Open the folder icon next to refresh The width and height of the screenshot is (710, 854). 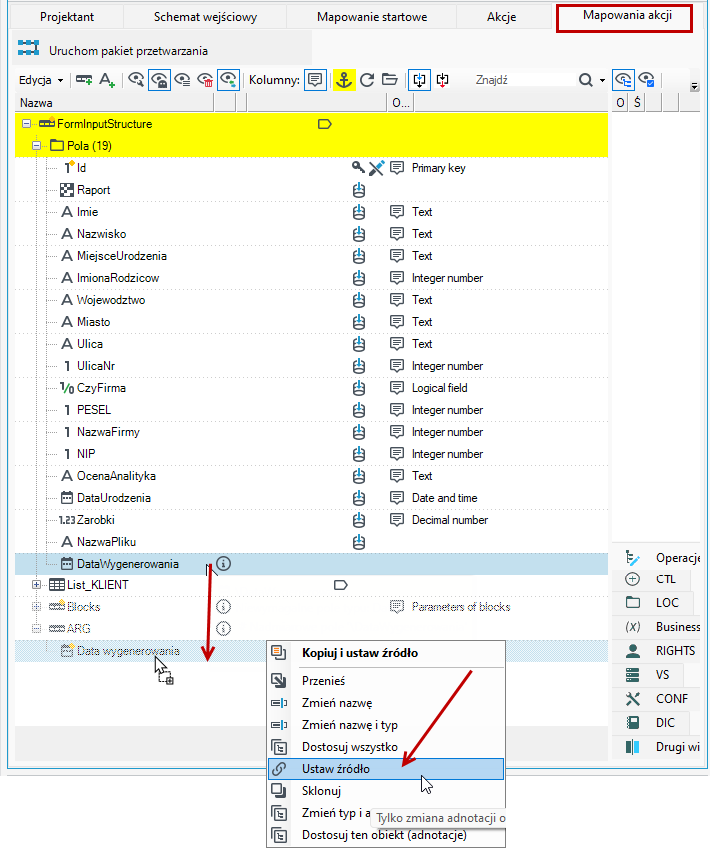(x=390, y=80)
